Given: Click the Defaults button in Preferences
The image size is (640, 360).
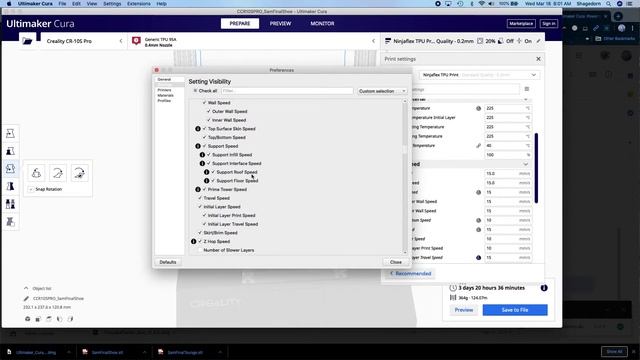Looking at the screenshot, I should (168, 262).
